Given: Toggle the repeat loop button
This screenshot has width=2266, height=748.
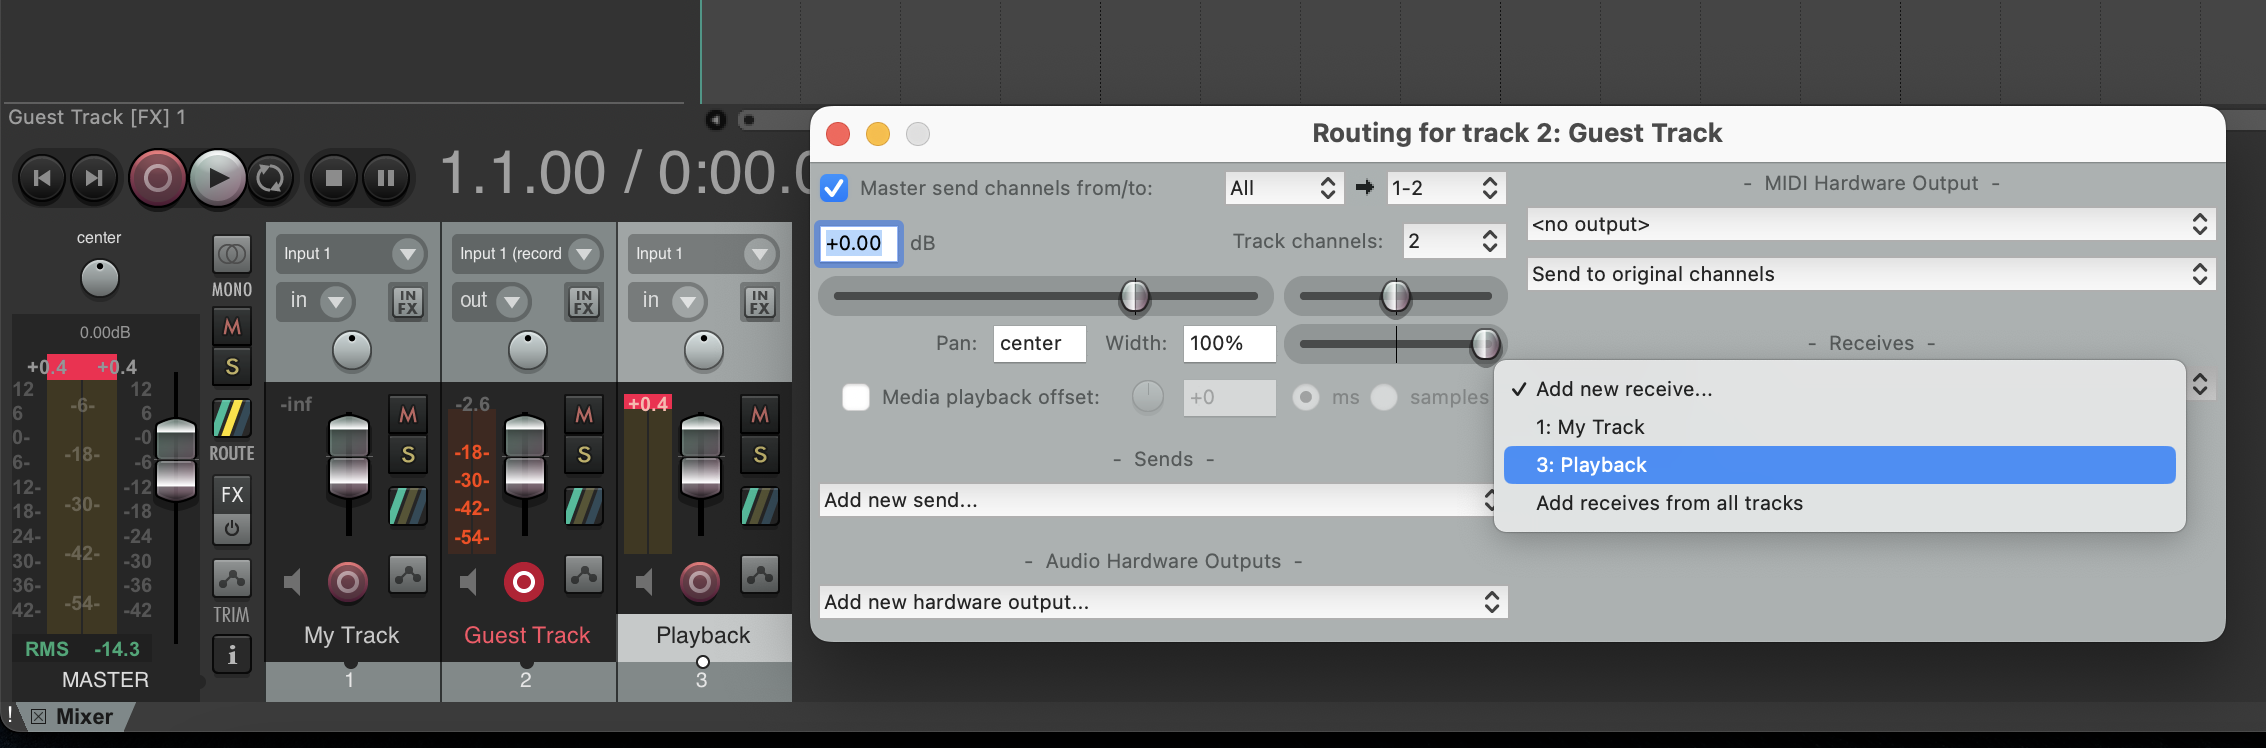Looking at the screenshot, I should (x=270, y=178).
